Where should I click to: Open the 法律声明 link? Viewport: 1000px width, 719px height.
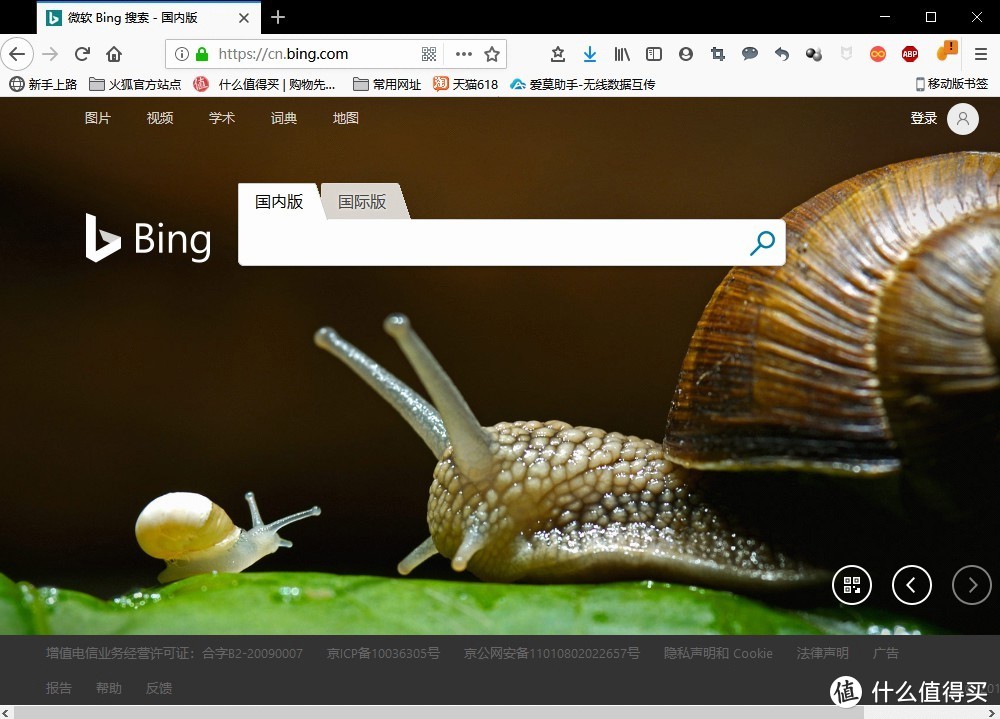point(822,653)
